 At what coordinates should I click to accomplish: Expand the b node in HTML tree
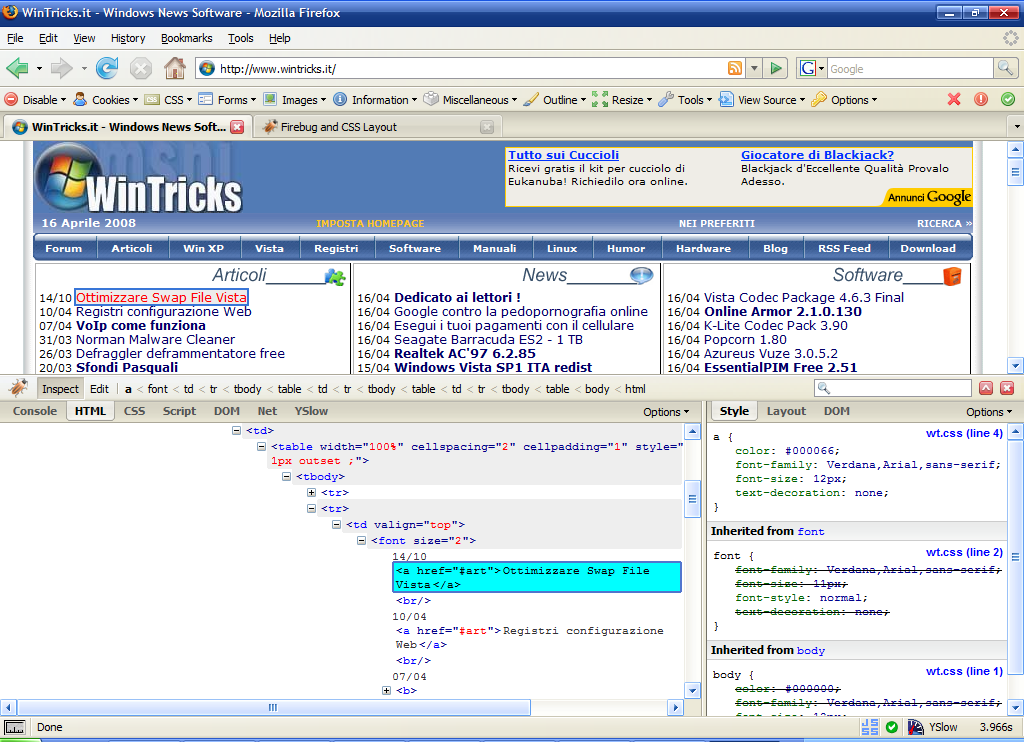click(387, 690)
